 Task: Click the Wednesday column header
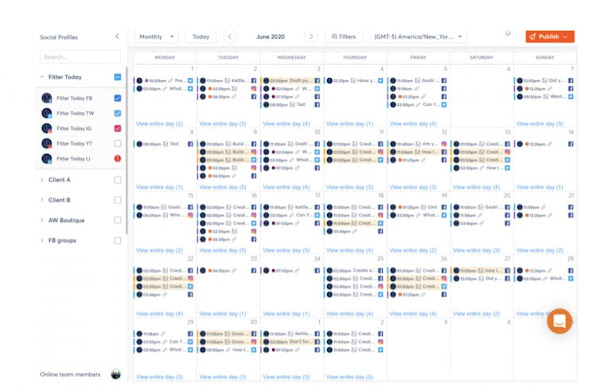(x=292, y=57)
